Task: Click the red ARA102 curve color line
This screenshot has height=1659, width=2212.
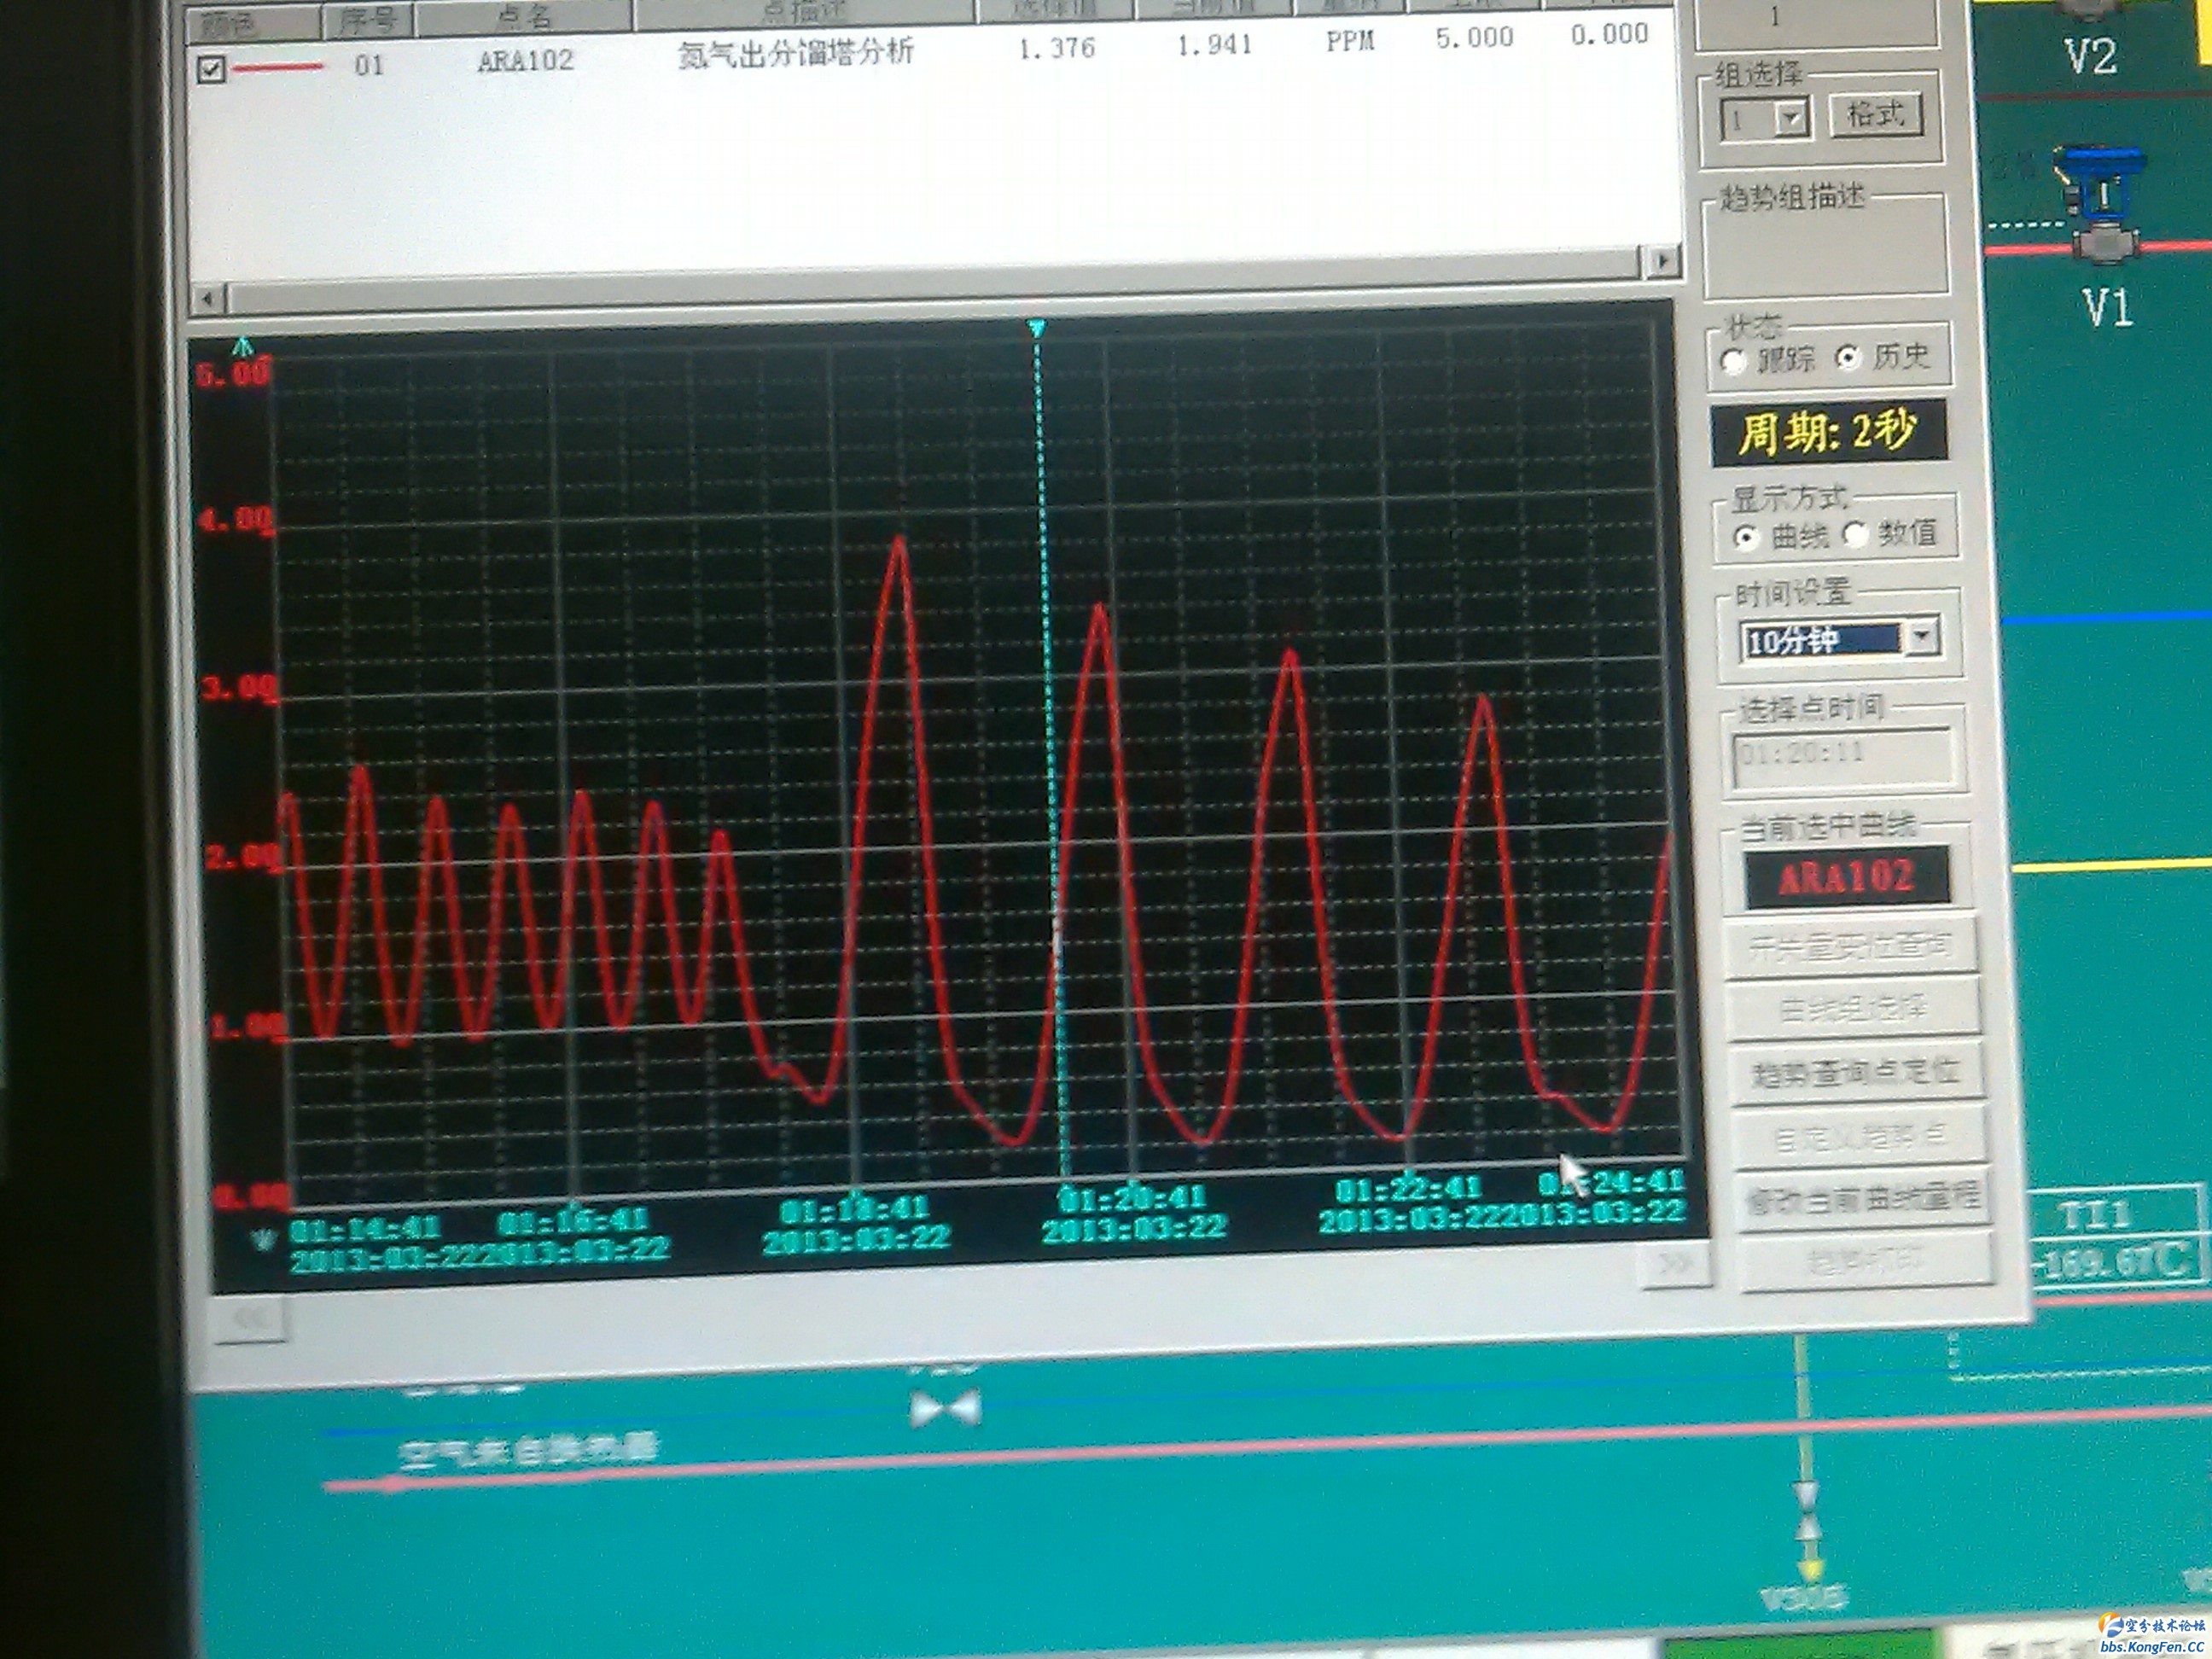Action: (x=278, y=67)
